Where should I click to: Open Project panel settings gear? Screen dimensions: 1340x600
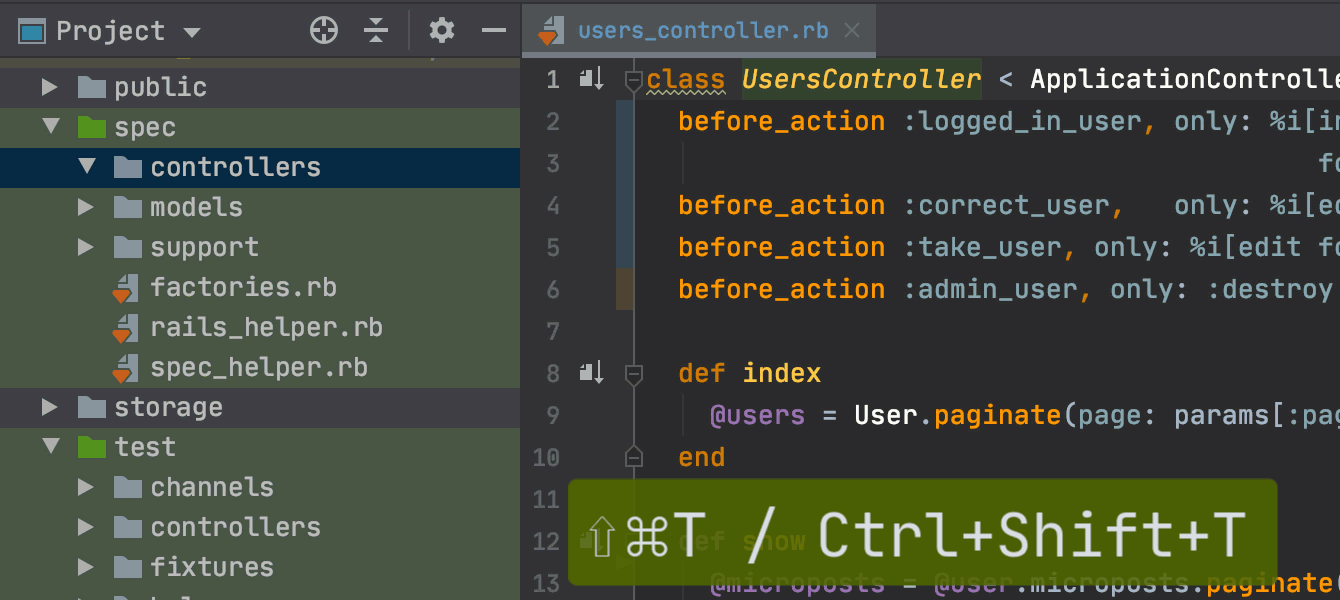(442, 31)
